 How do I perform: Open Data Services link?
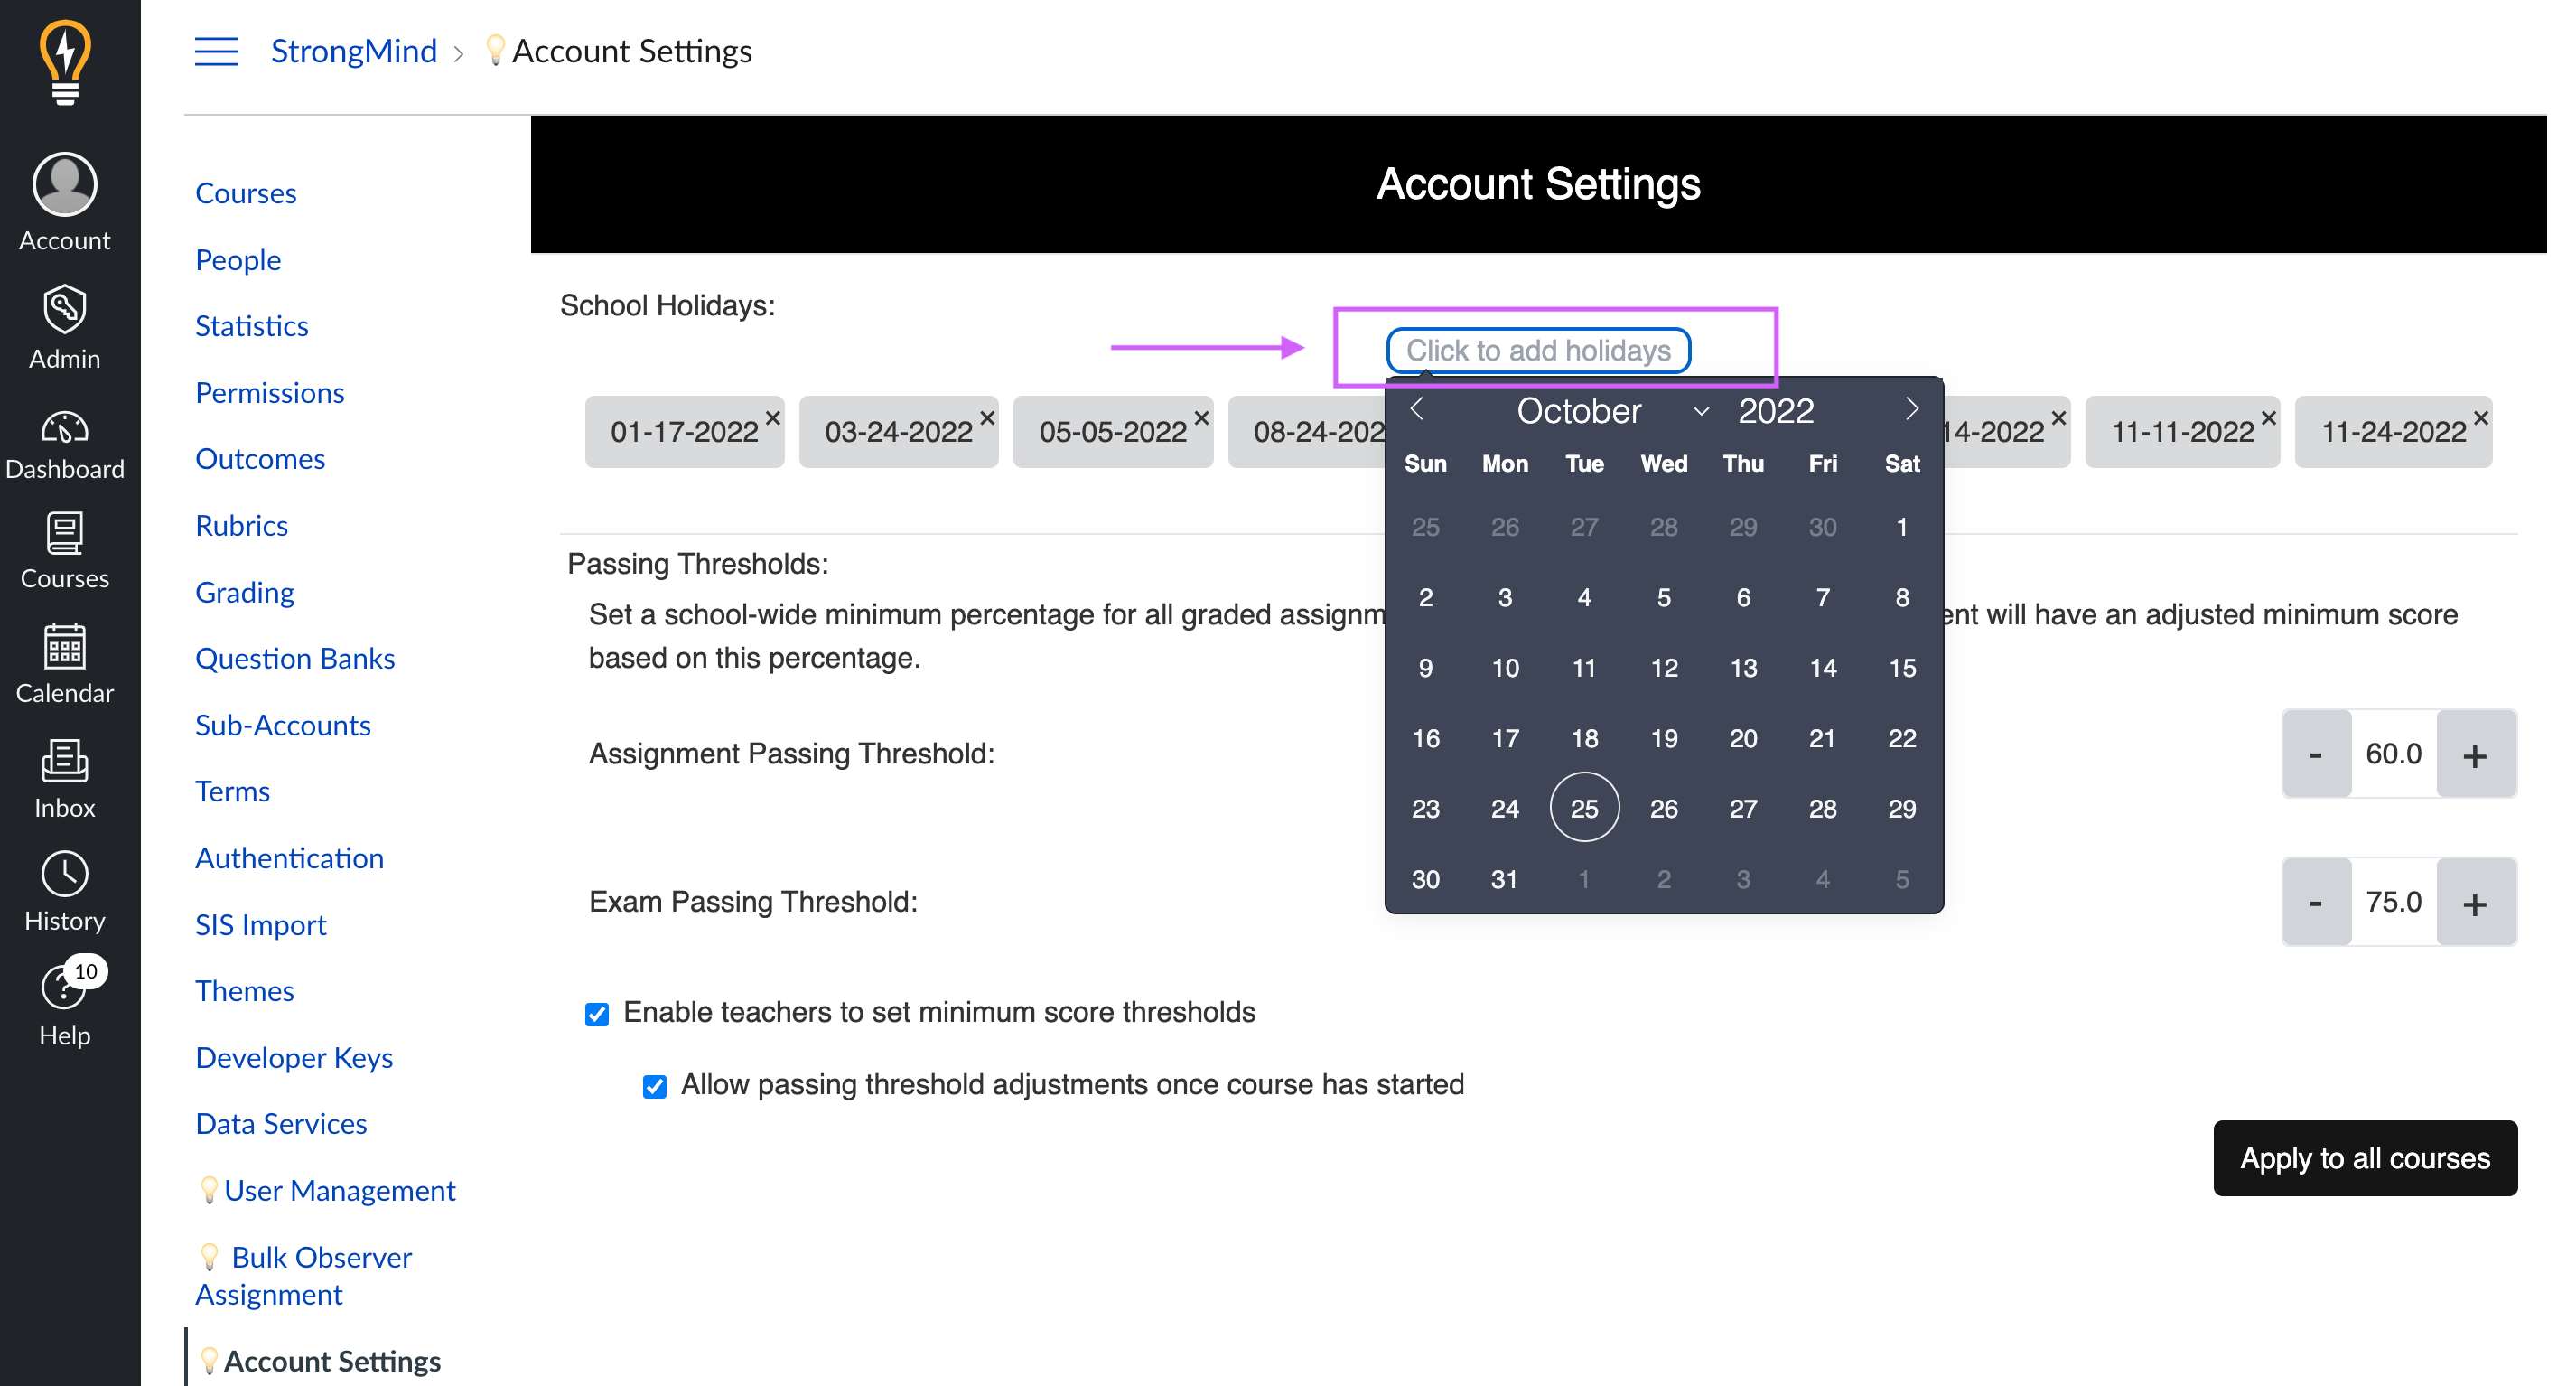click(x=281, y=1124)
